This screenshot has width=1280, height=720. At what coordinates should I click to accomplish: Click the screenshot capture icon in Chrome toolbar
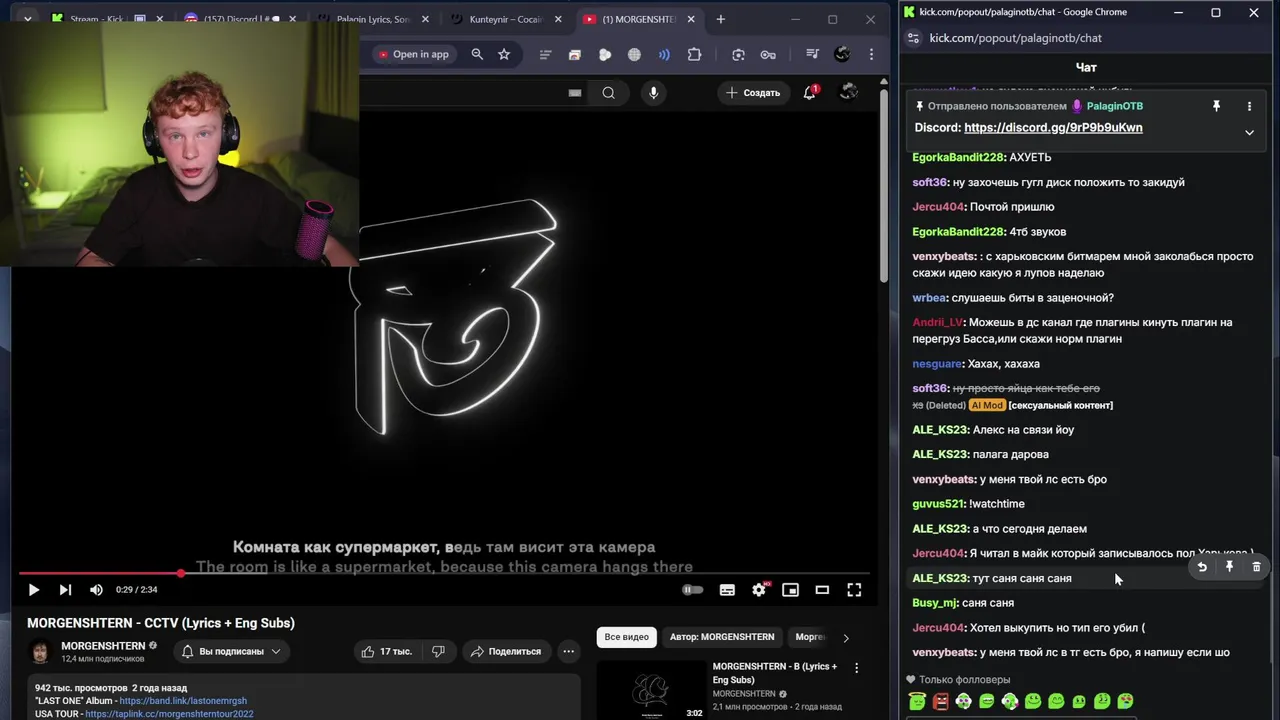point(738,55)
